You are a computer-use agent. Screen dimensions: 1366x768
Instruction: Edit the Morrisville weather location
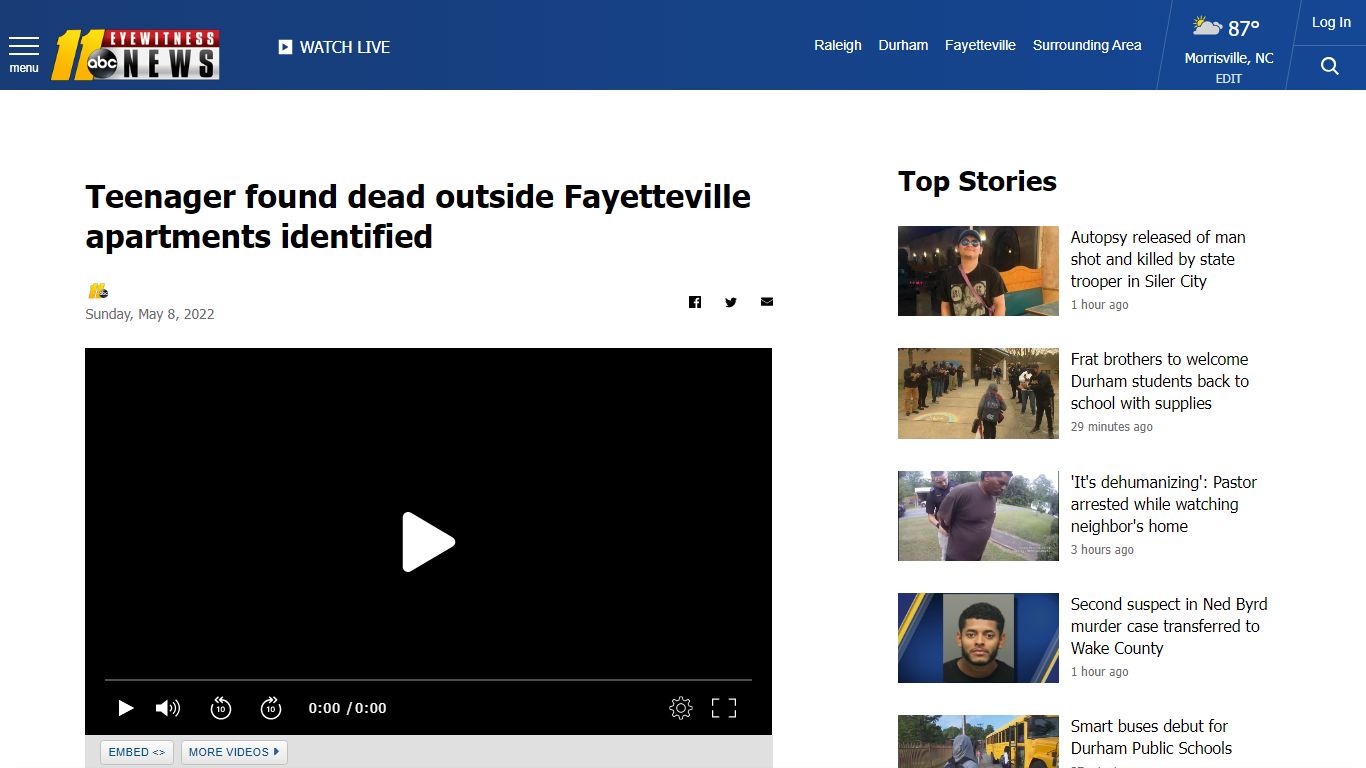(1229, 79)
